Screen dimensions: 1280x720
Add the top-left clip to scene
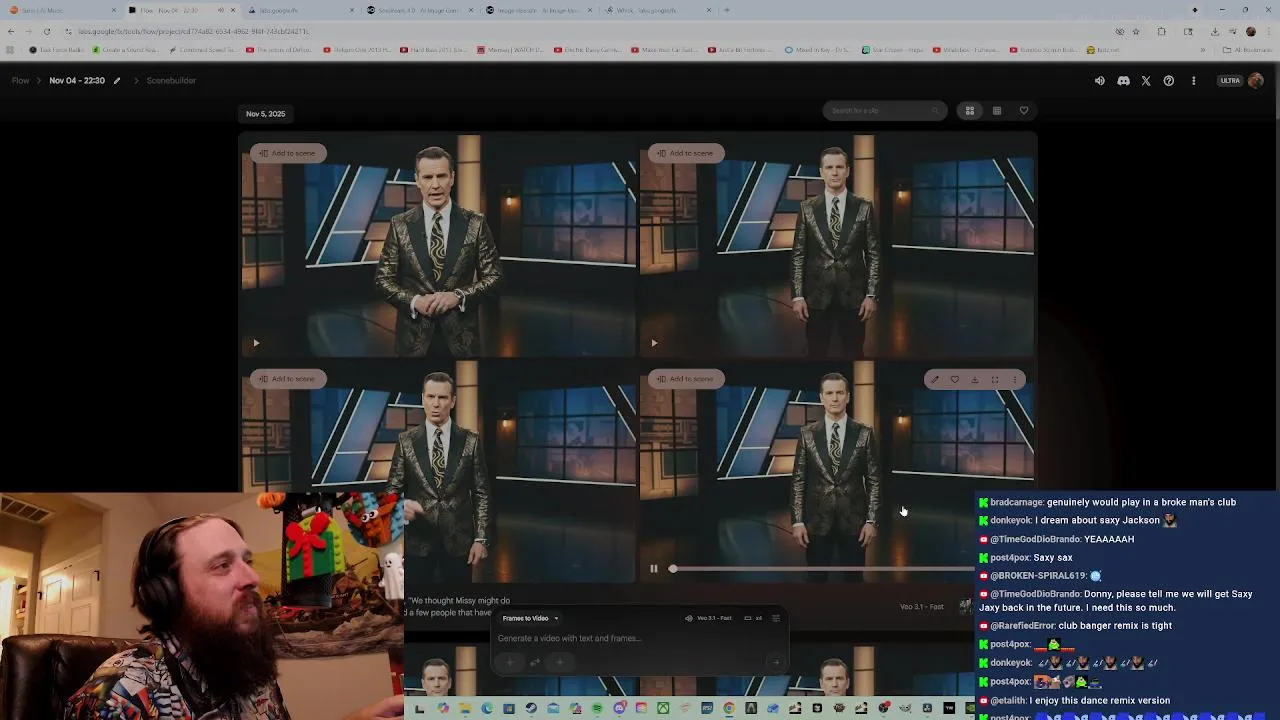[288, 153]
